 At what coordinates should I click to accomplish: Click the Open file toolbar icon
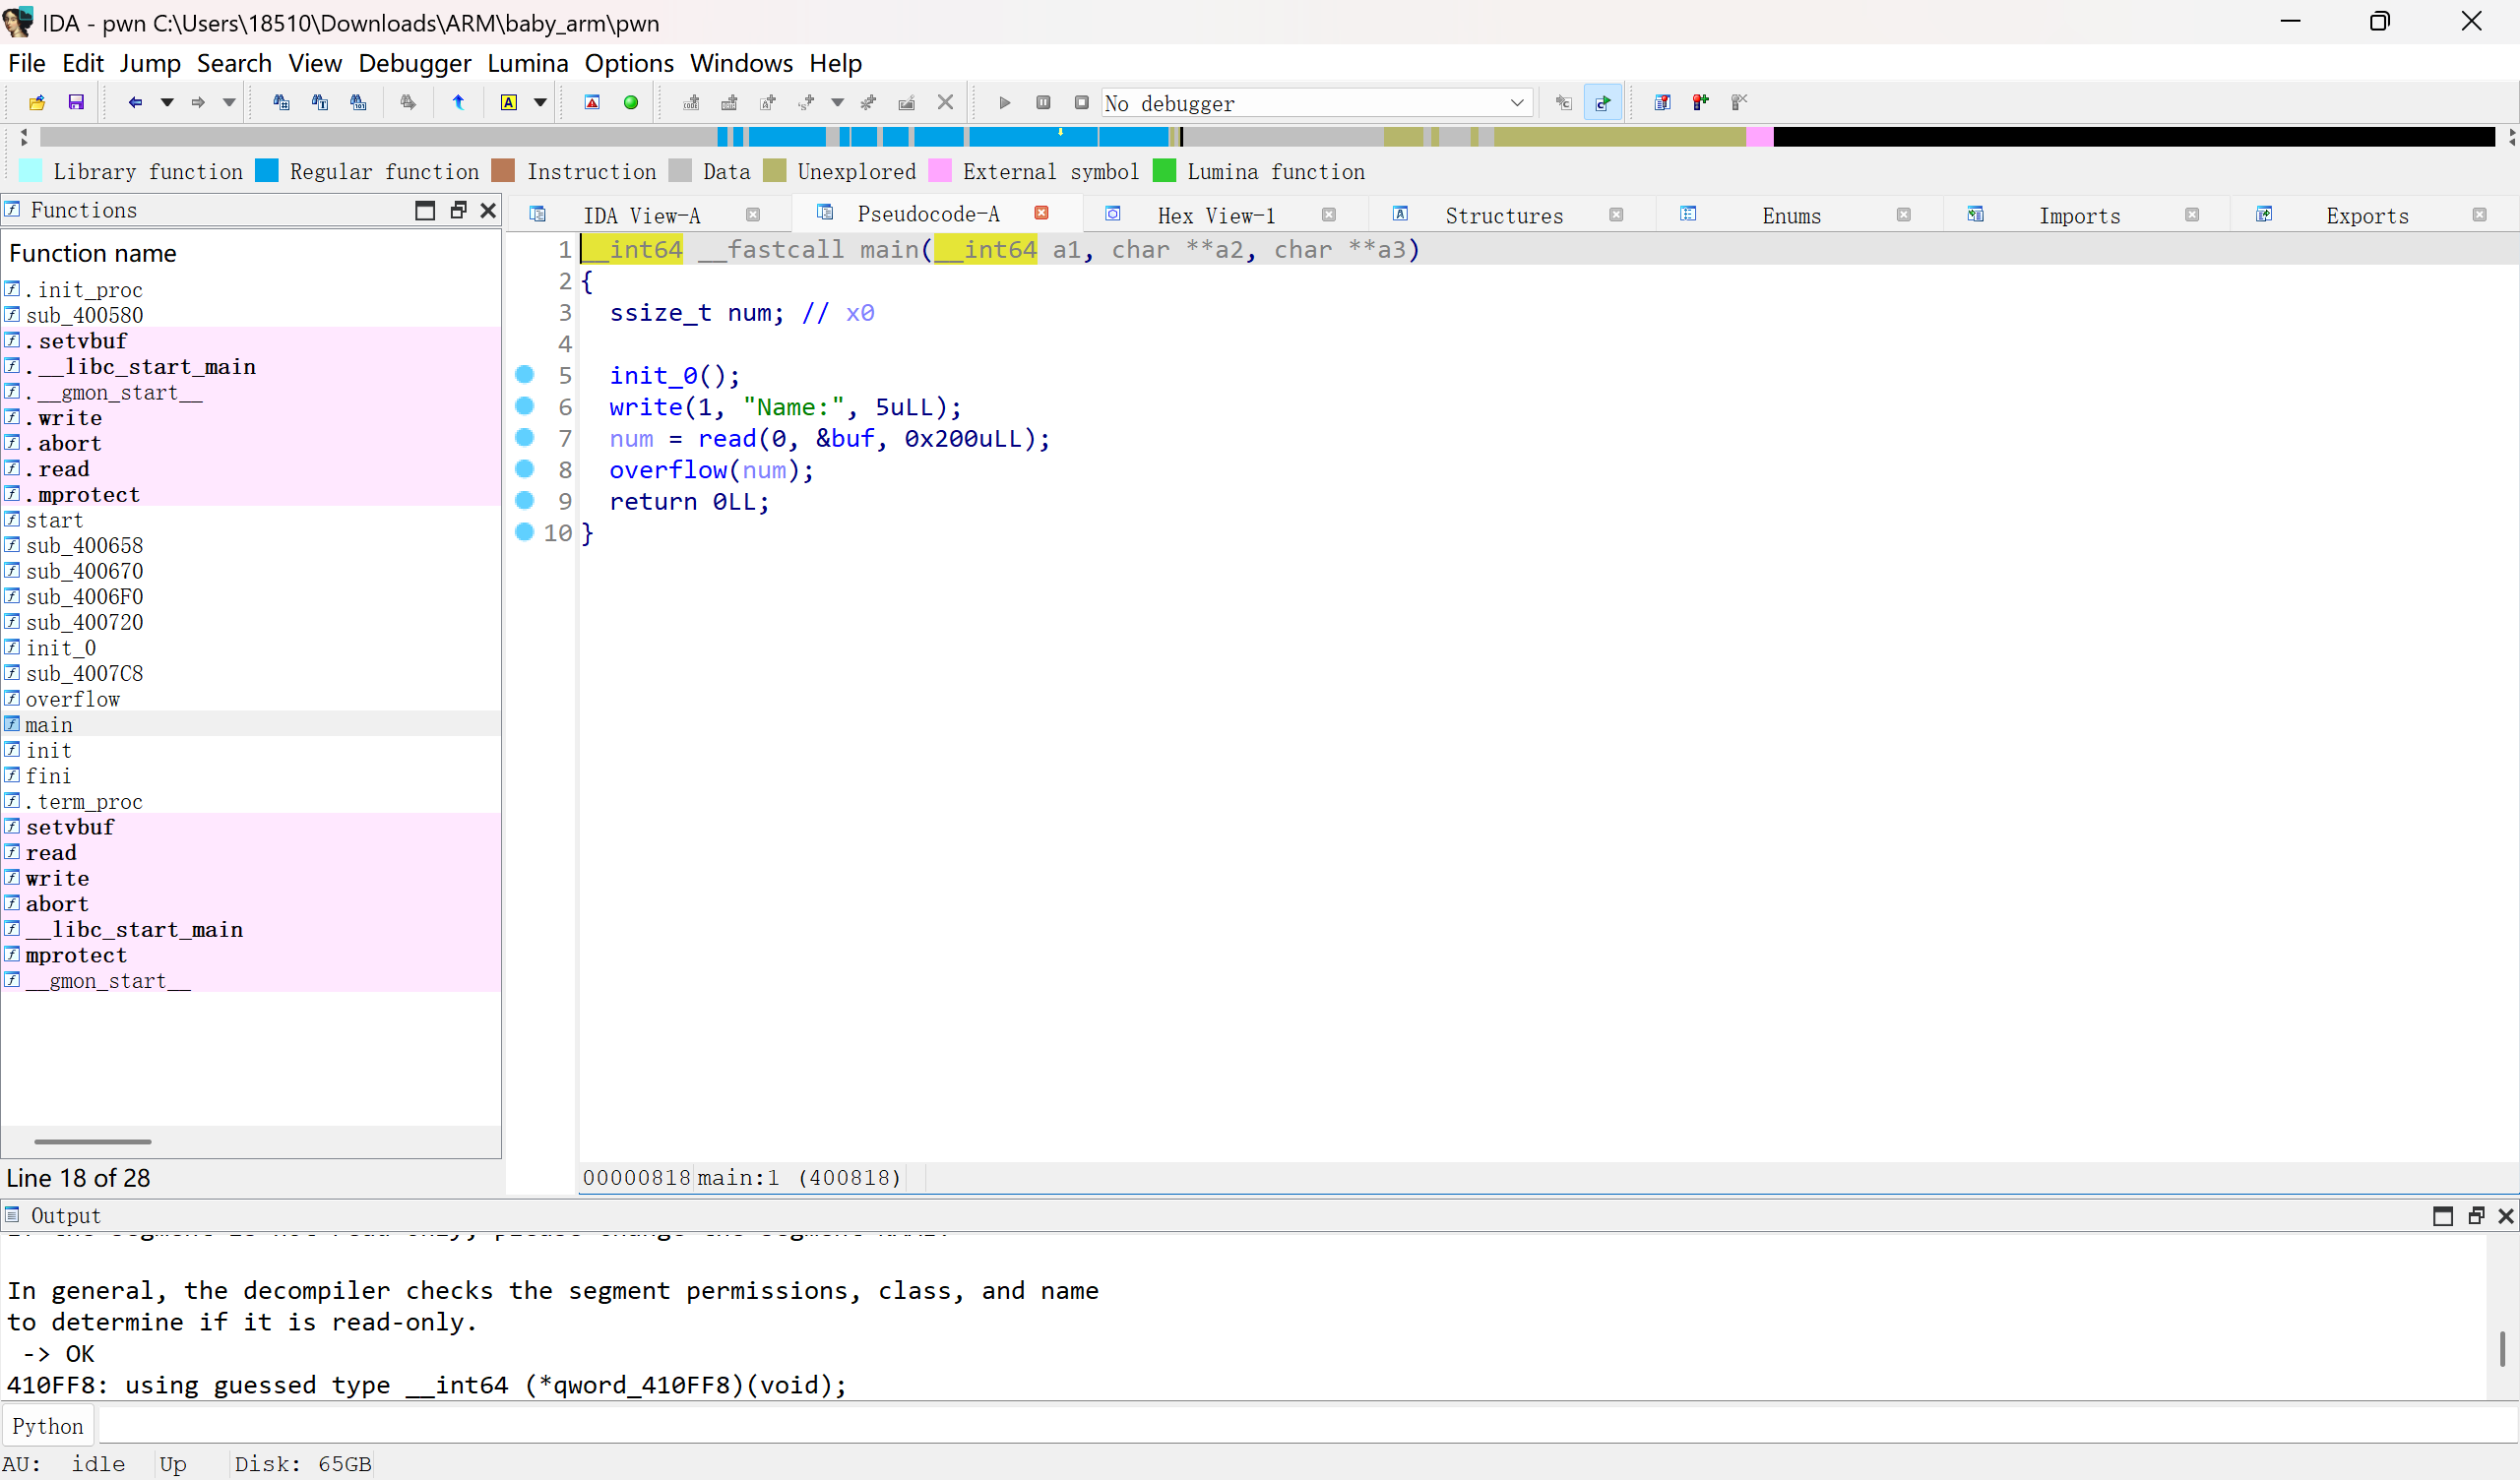pyautogui.click(x=37, y=102)
